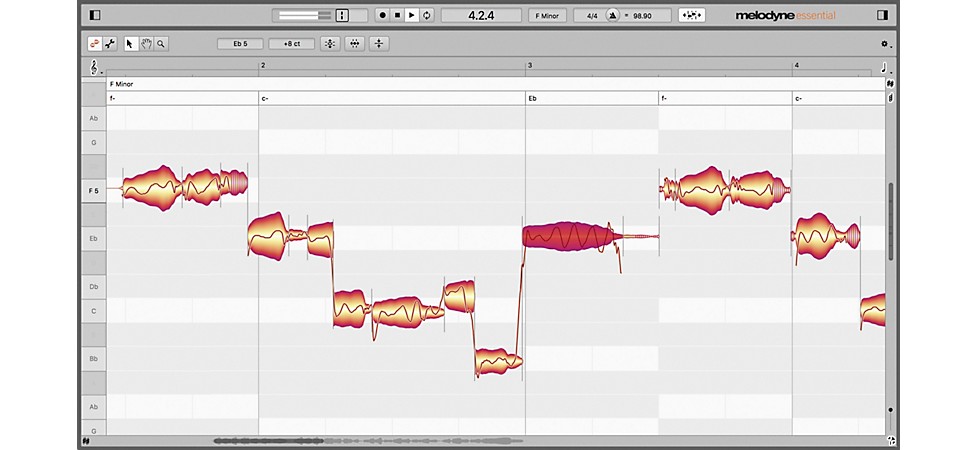Click the Bb key in the pitch ruler
Image resolution: width=976 pixels, height=450 pixels.
[x=93, y=359]
